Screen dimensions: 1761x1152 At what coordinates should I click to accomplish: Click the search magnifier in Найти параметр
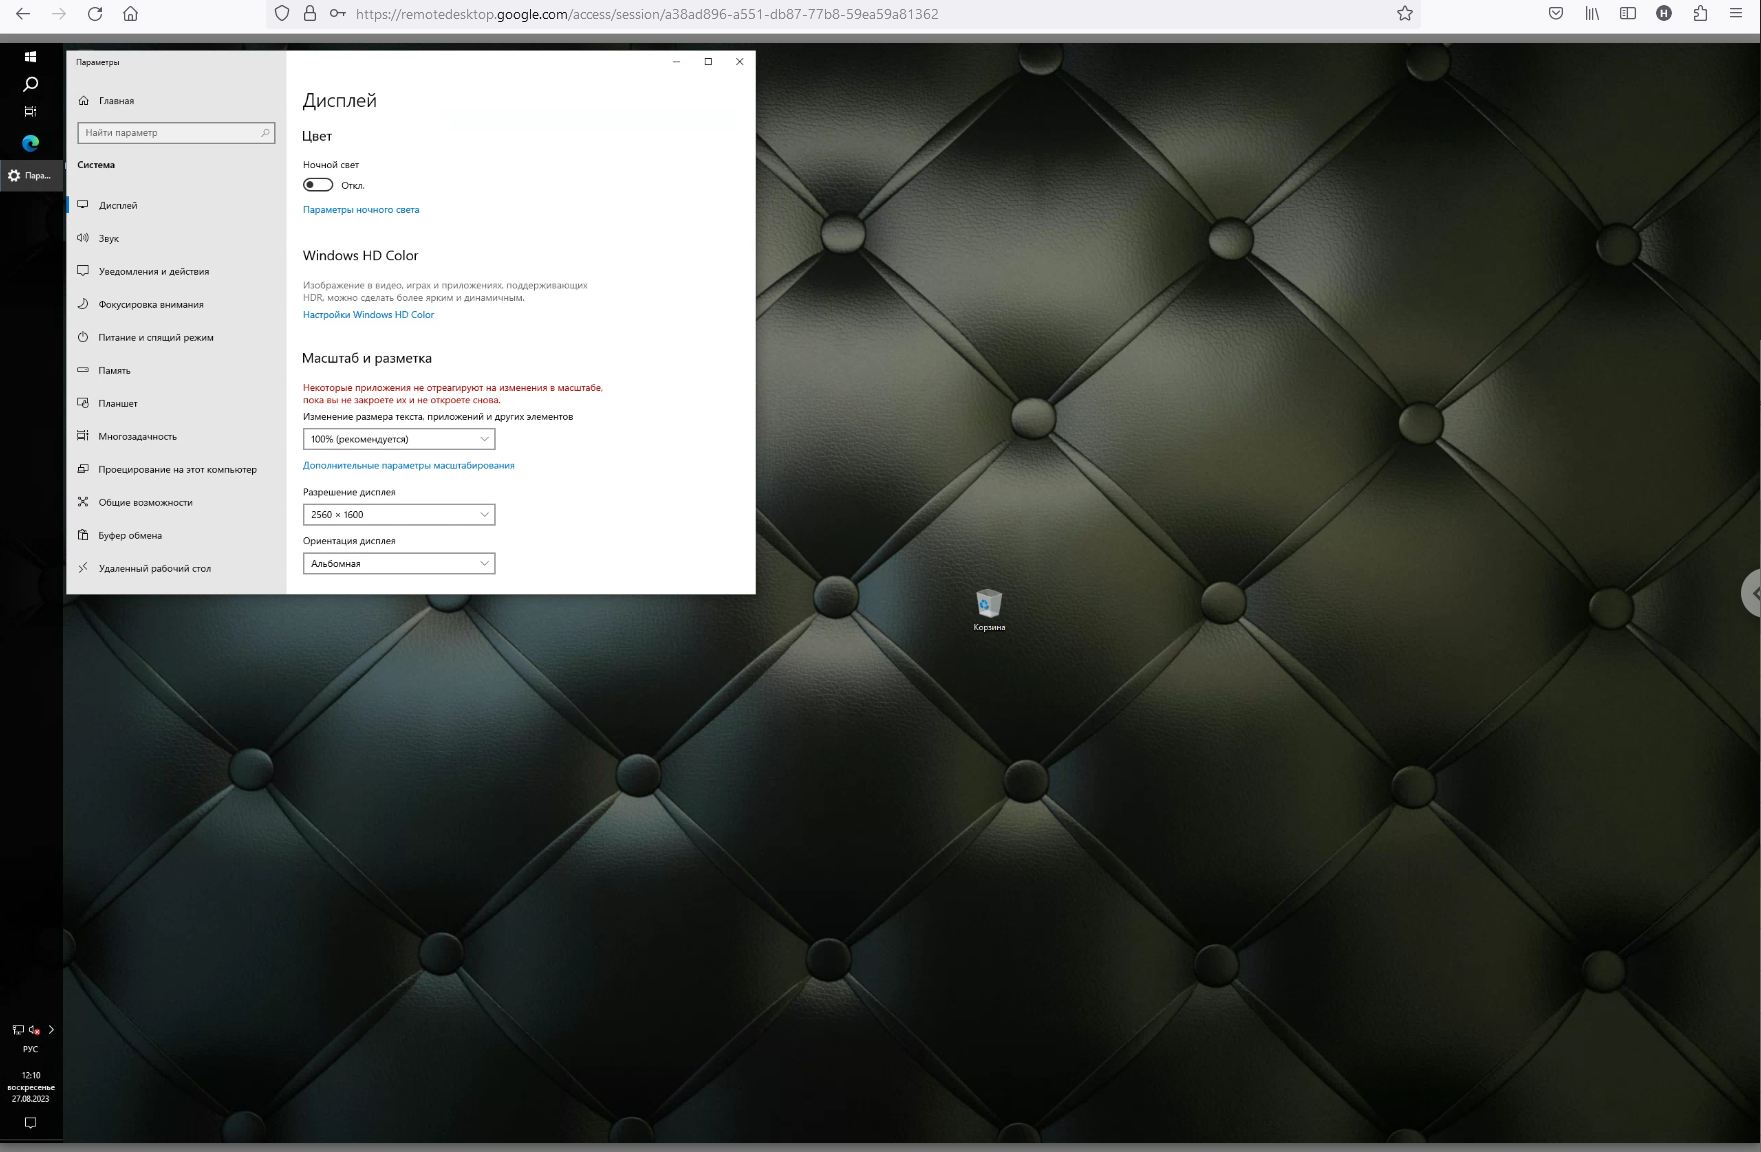[x=265, y=133]
